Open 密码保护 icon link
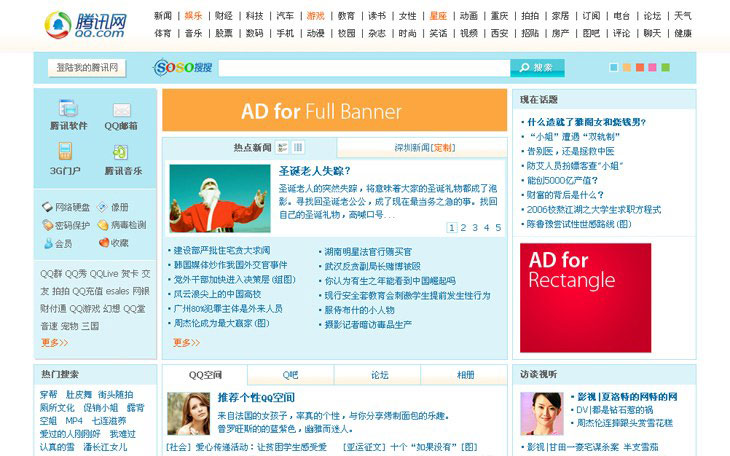730x456 pixels. click(x=66, y=225)
